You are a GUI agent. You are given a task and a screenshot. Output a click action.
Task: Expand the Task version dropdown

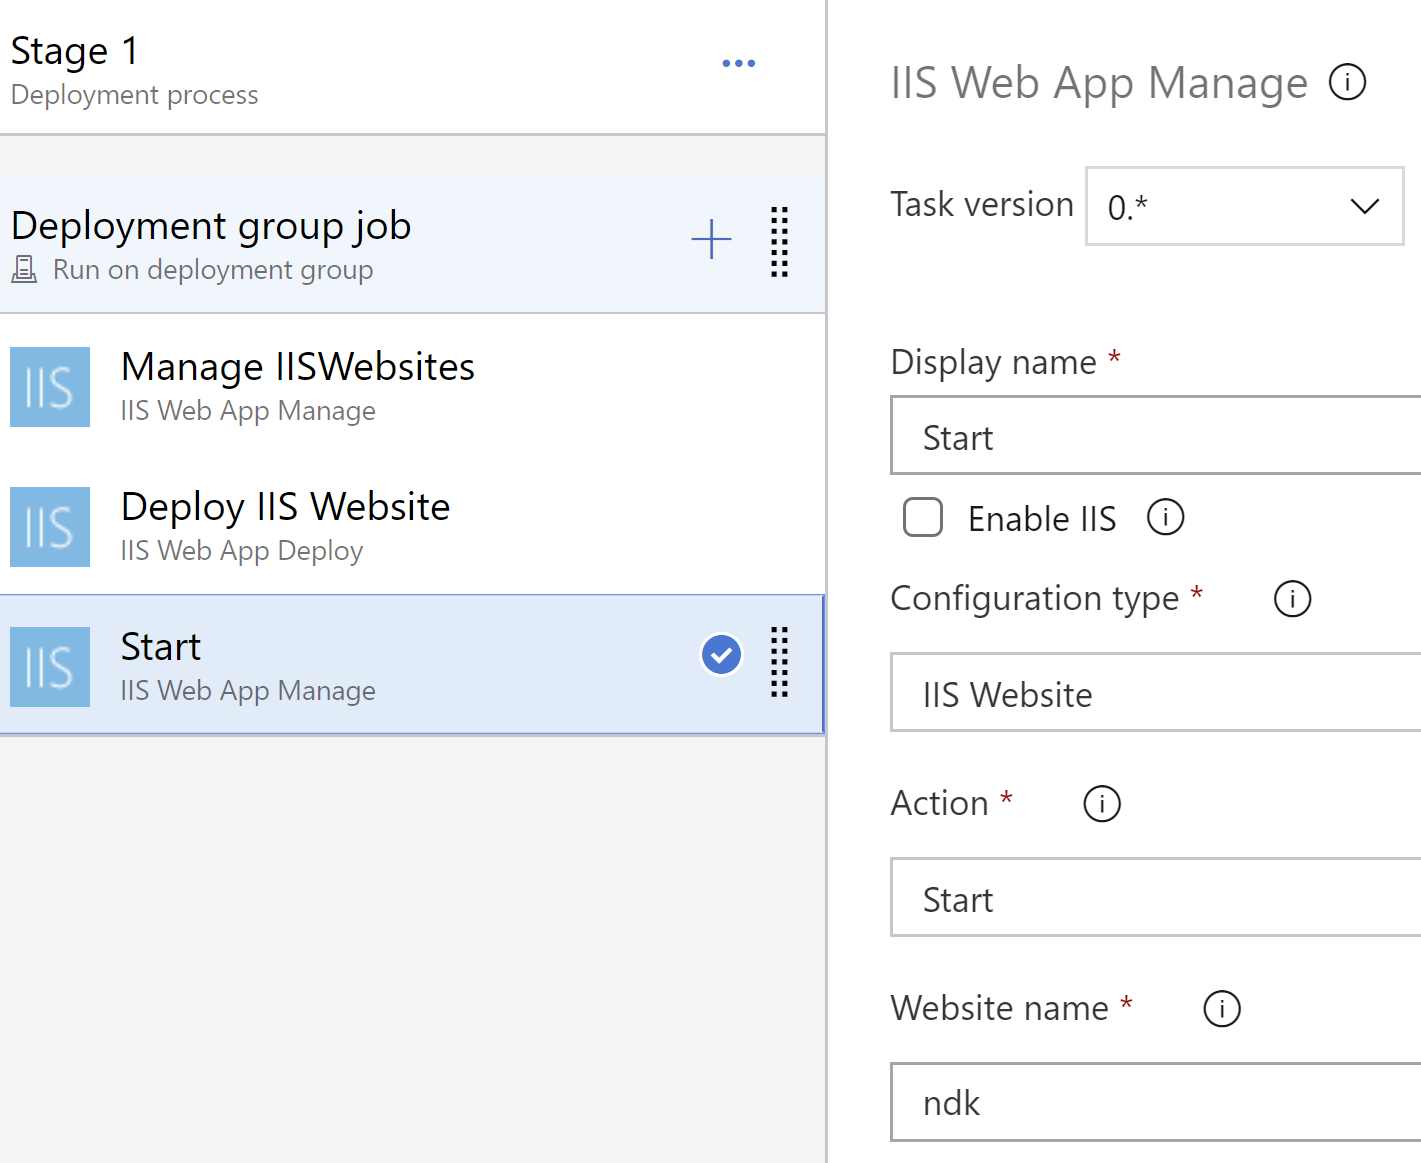tap(1244, 206)
